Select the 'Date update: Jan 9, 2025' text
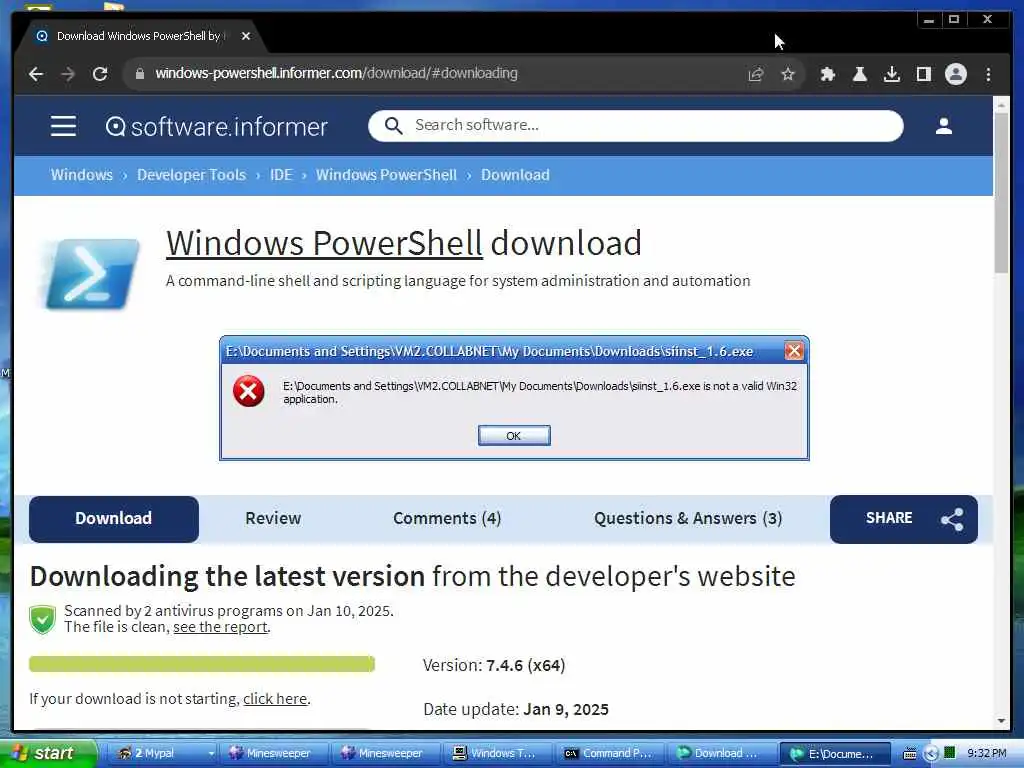1024x768 pixels. [516, 709]
